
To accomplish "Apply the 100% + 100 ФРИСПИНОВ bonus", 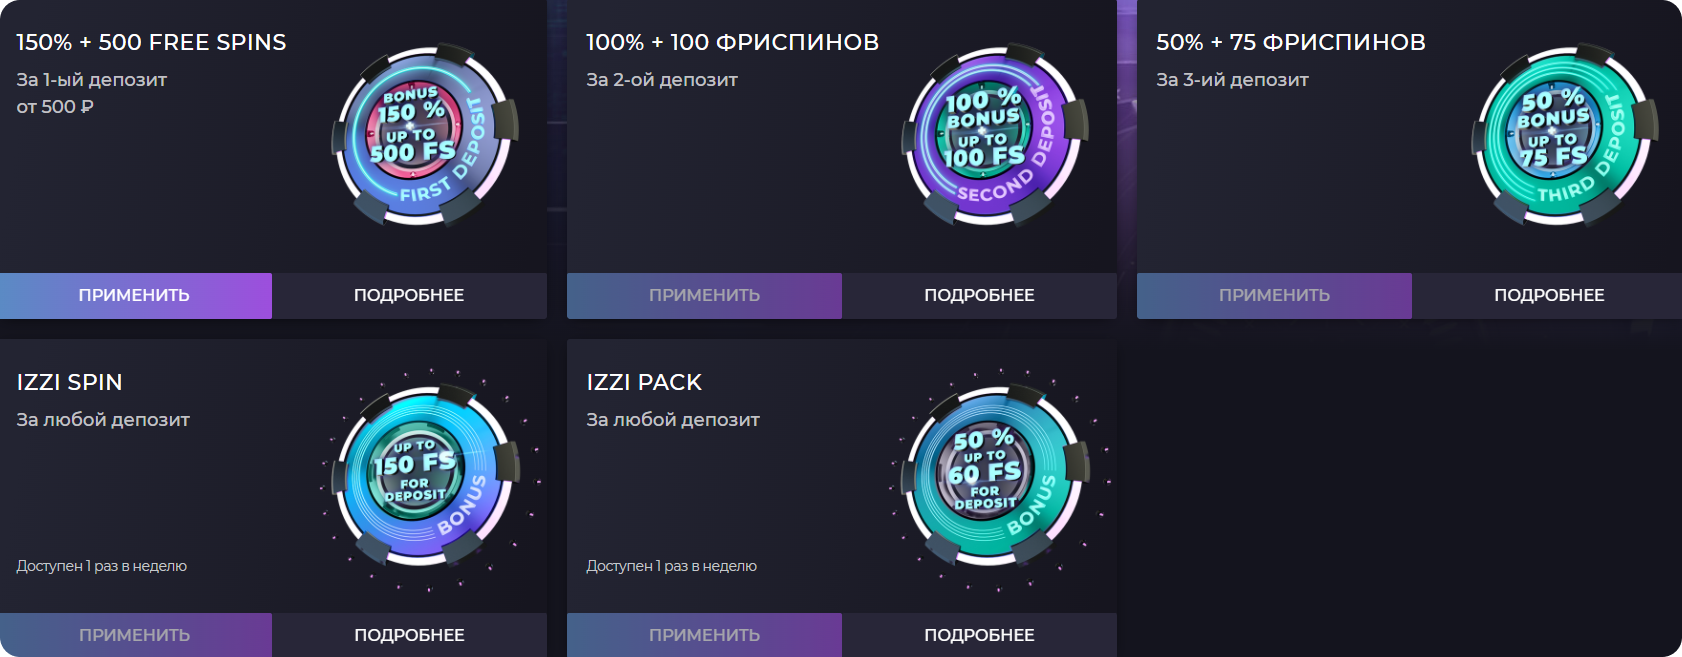I will tap(704, 295).
